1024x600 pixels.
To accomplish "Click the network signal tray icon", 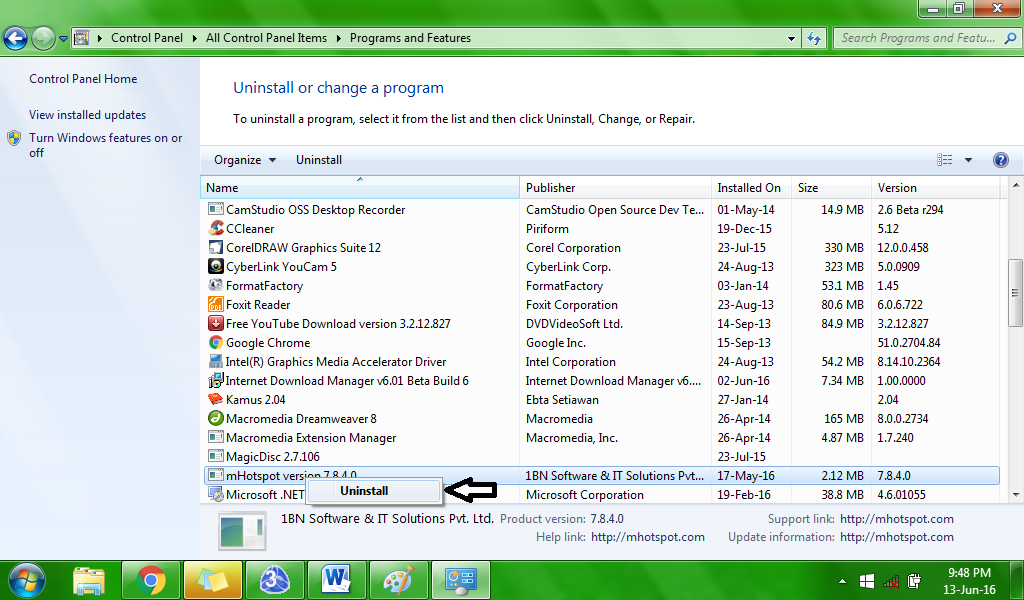I will (891, 581).
